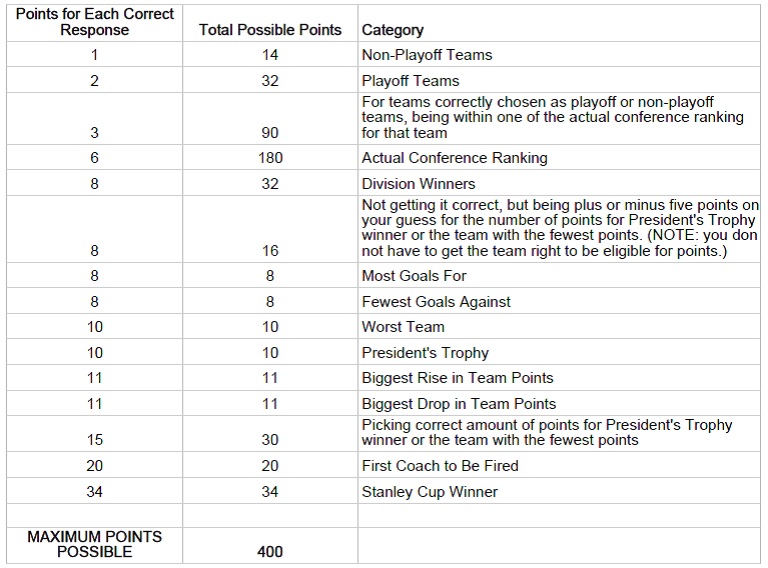Select the 'Most Goals For' cell

(x=559, y=276)
